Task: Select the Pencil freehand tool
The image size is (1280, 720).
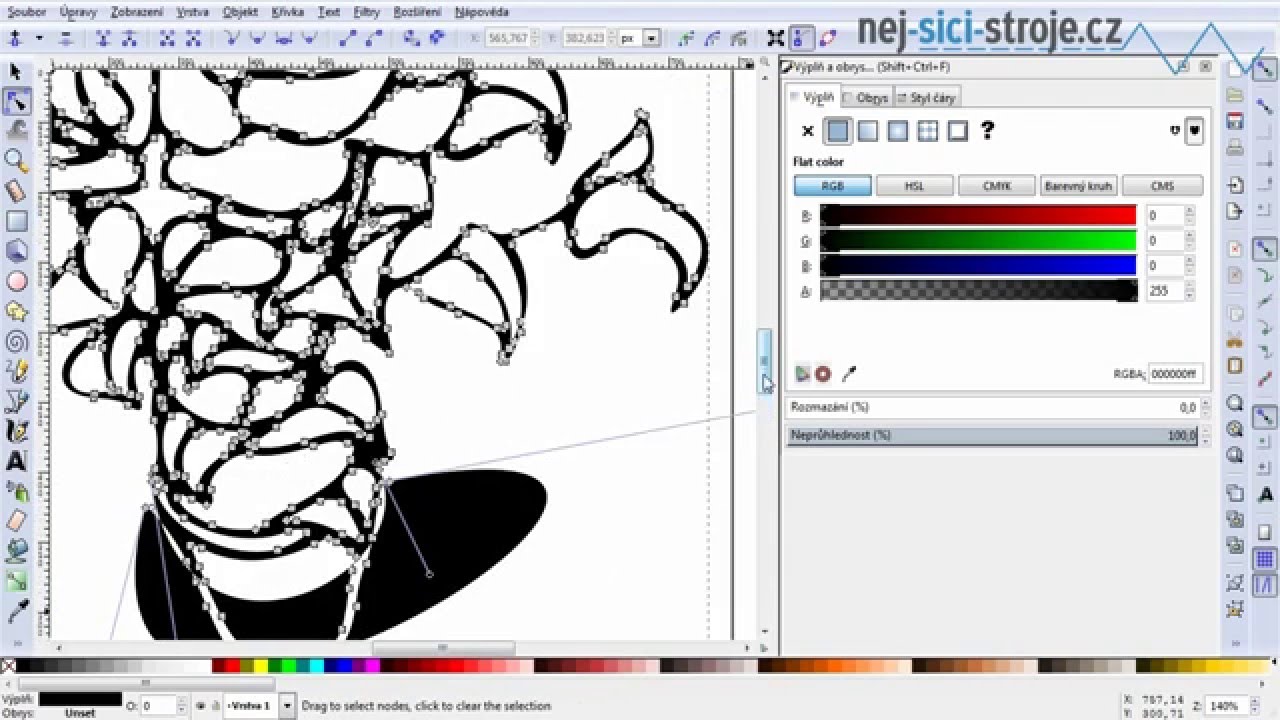Action: [x=16, y=371]
